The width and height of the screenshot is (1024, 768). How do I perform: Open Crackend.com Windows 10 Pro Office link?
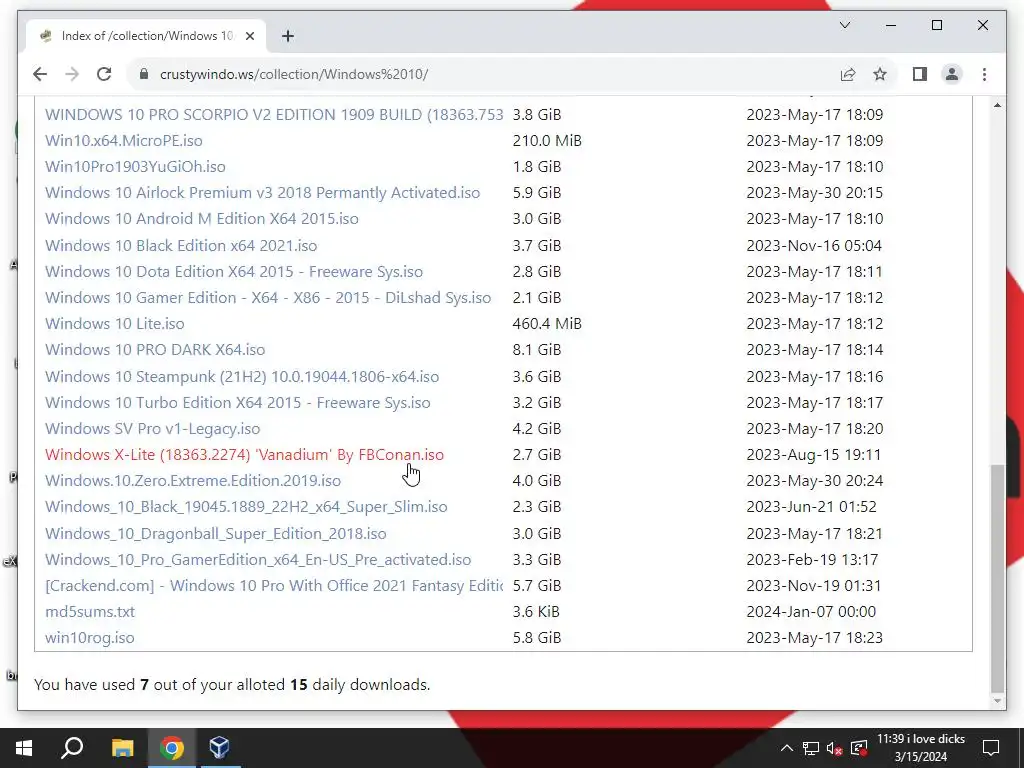click(x=274, y=586)
